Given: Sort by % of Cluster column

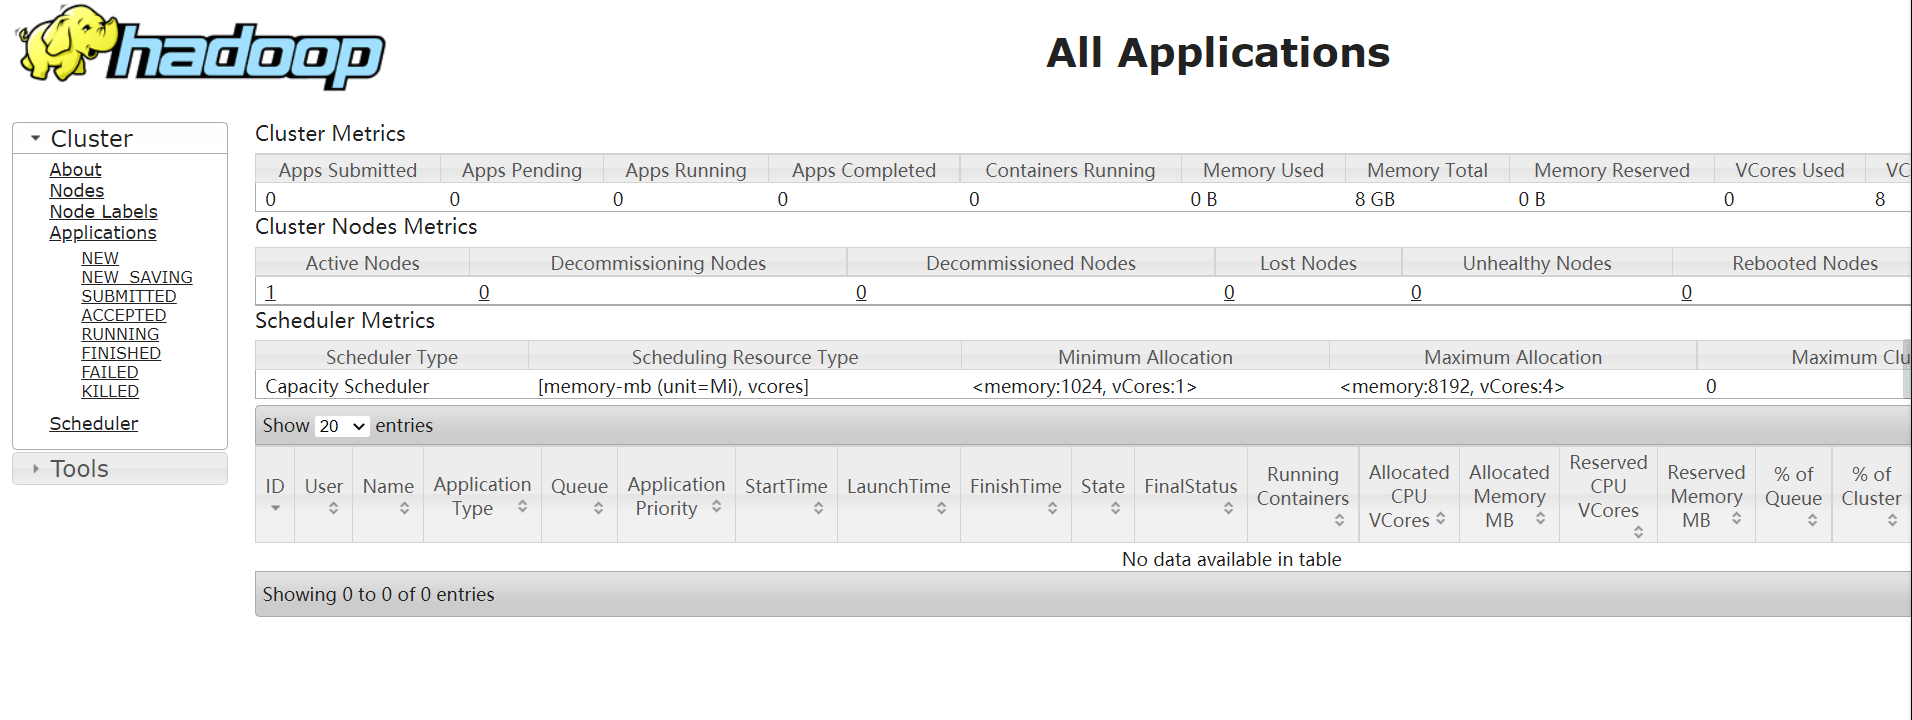Looking at the screenshot, I should (x=1872, y=495).
